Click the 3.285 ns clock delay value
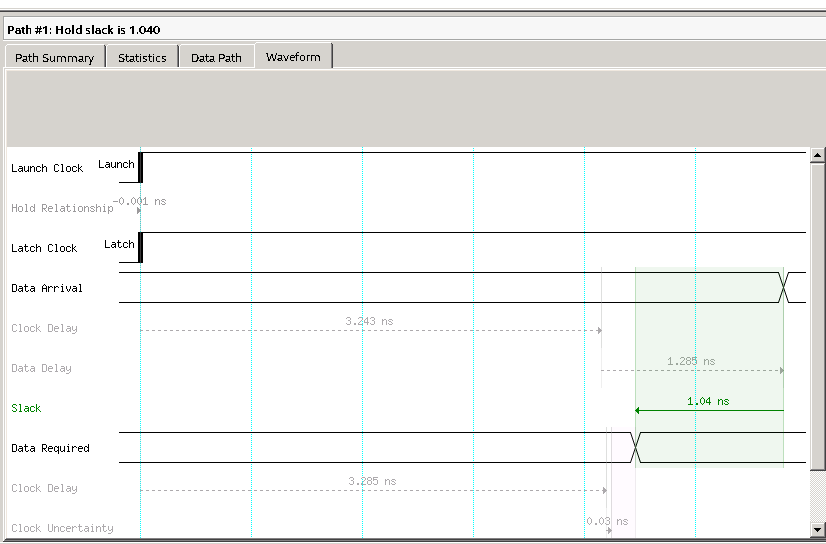 (x=372, y=481)
